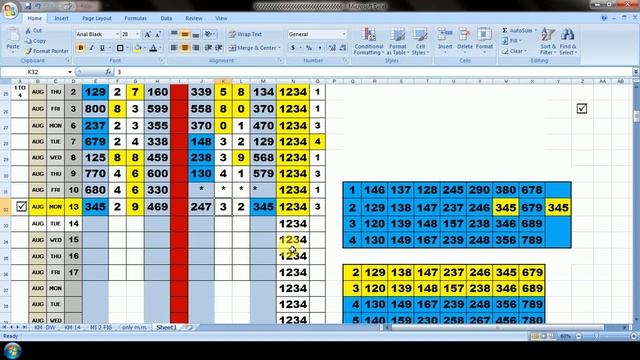This screenshot has height=360, width=640.
Task: Toggle Italic formatting
Action: pos(91,48)
